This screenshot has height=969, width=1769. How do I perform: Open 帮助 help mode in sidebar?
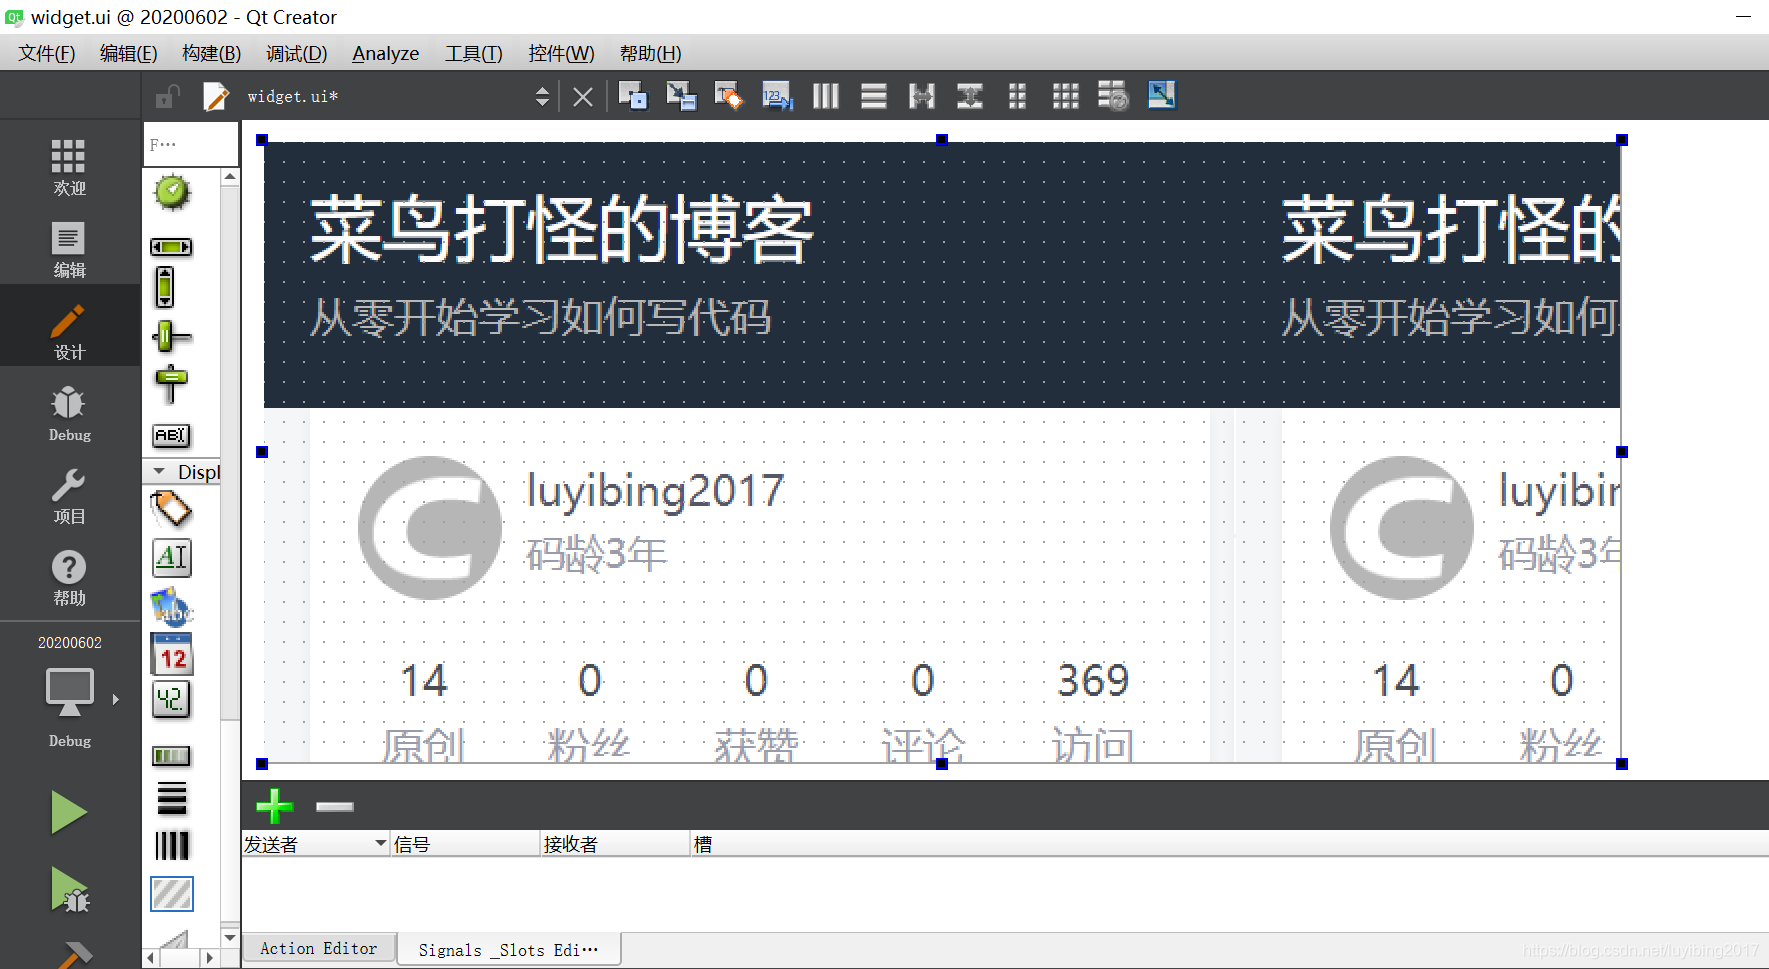tap(69, 578)
